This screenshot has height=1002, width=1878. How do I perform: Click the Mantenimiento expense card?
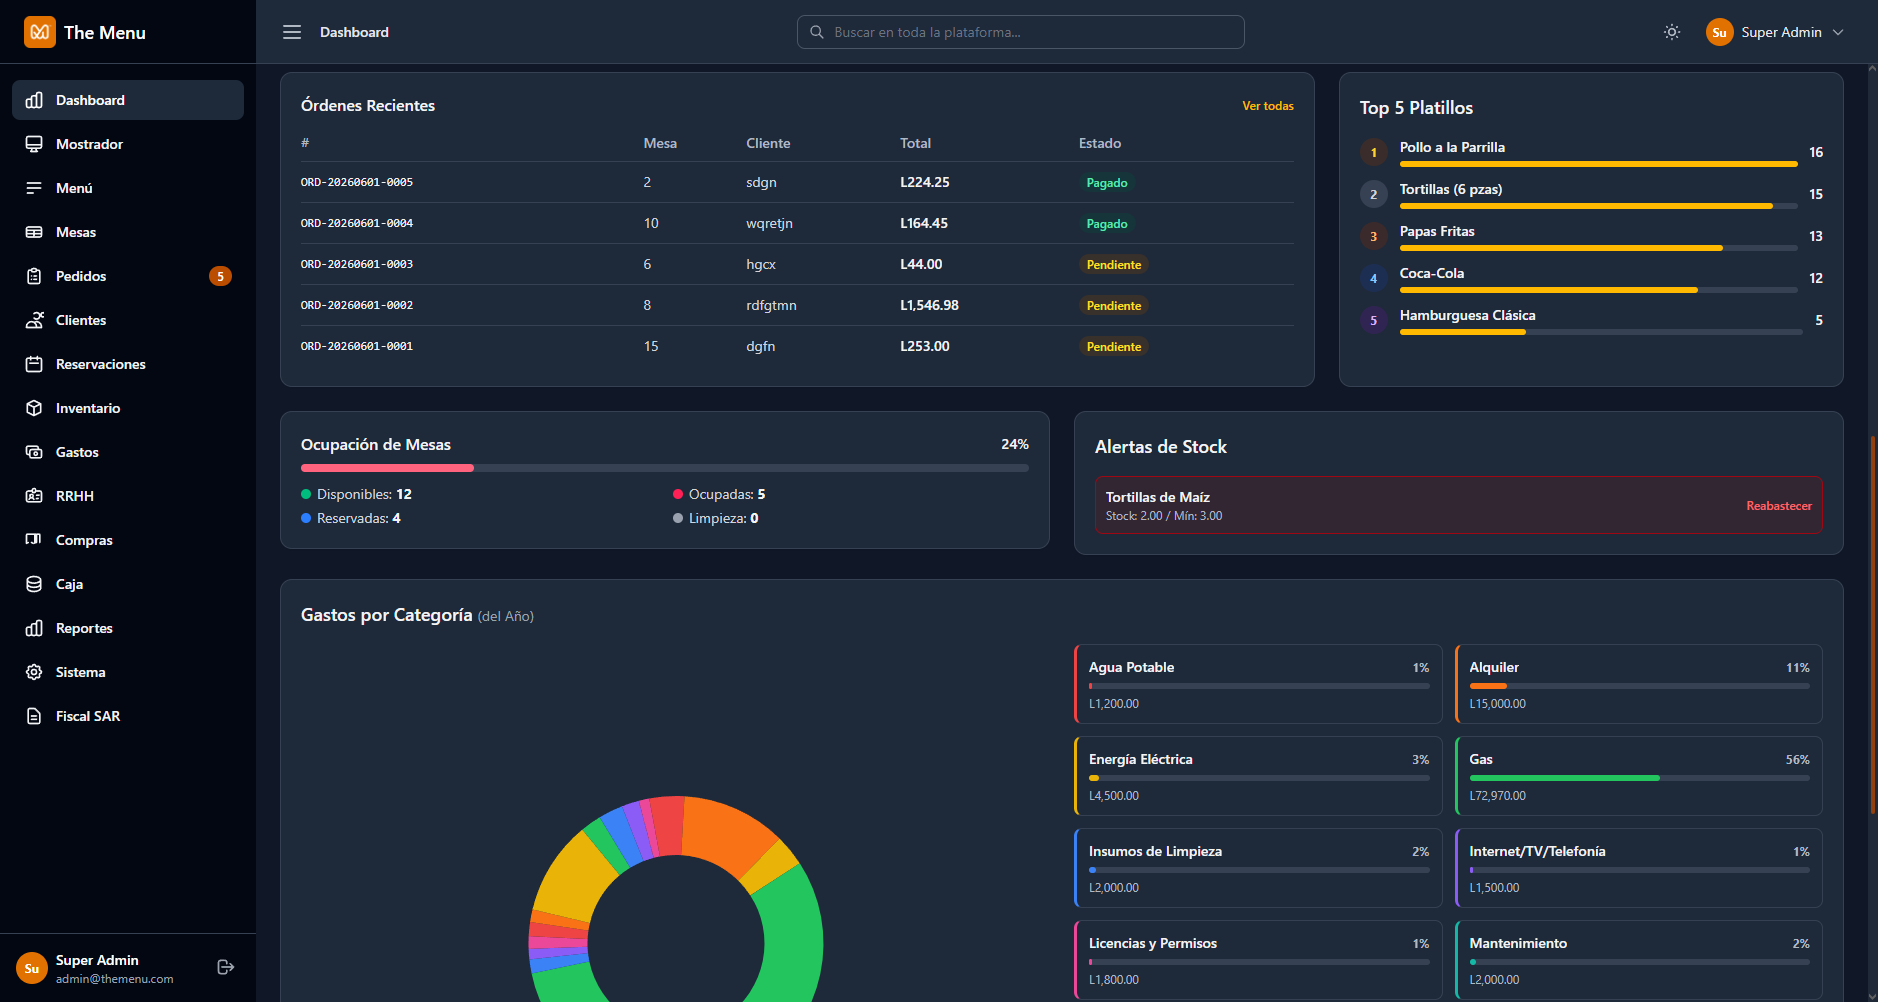click(x=1638, y=960)
